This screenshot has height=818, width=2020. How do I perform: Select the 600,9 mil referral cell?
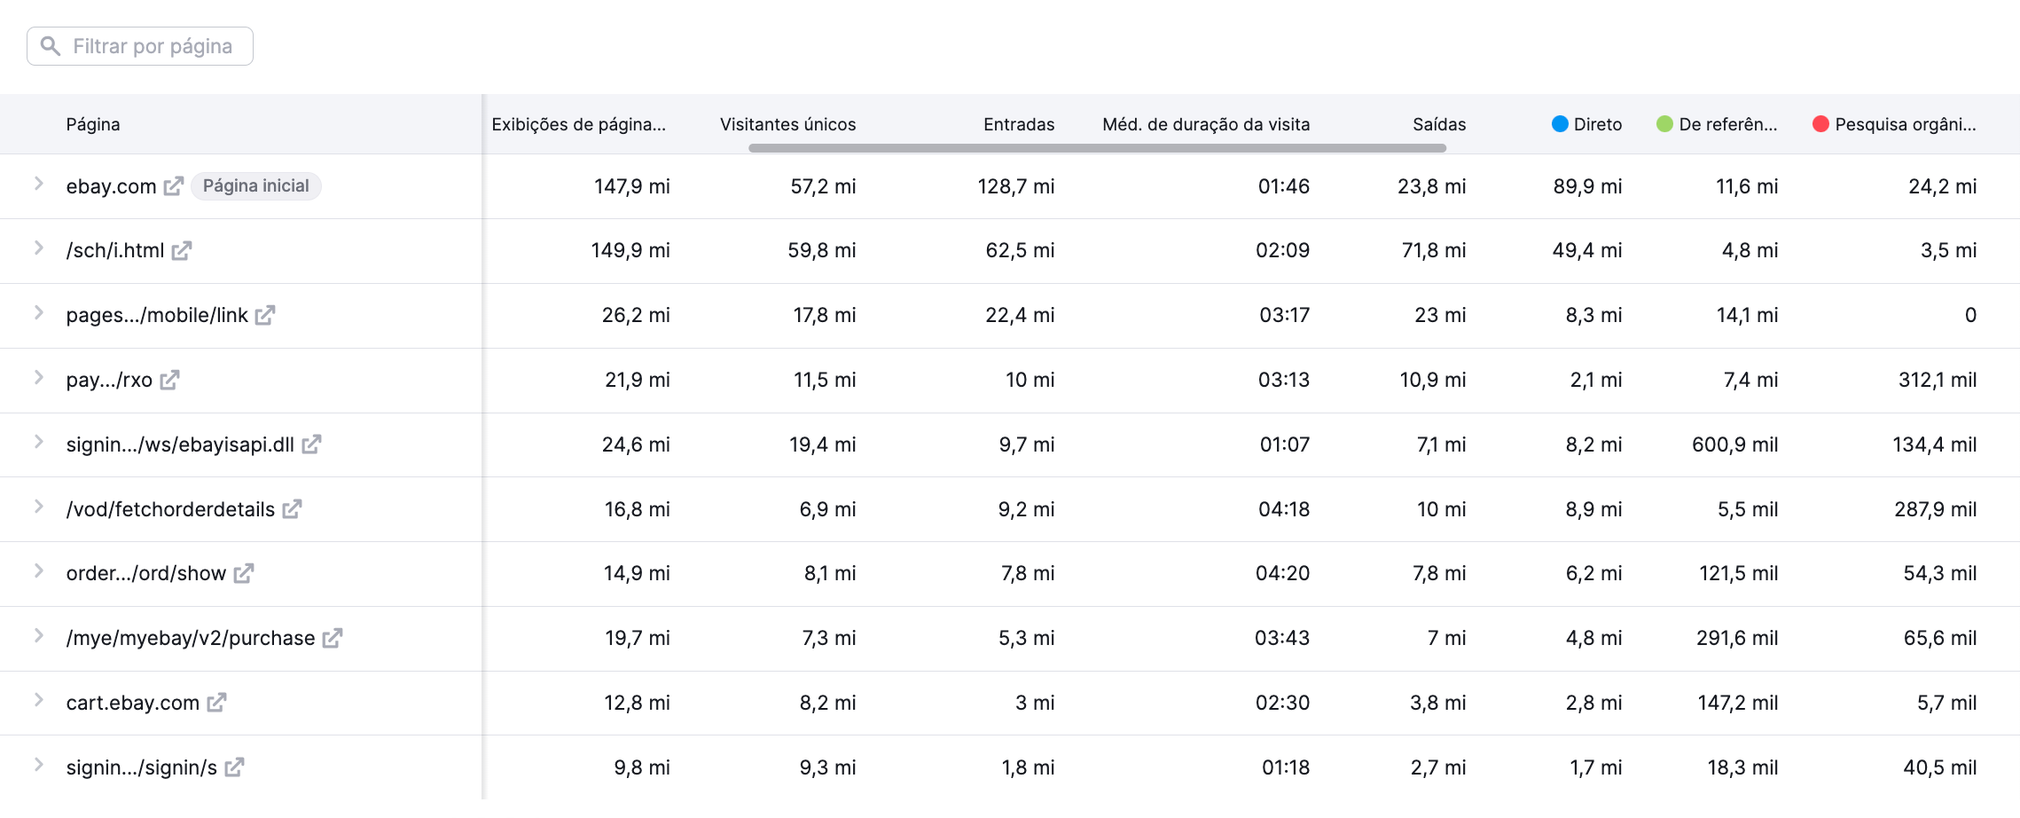click(1735, 444)
